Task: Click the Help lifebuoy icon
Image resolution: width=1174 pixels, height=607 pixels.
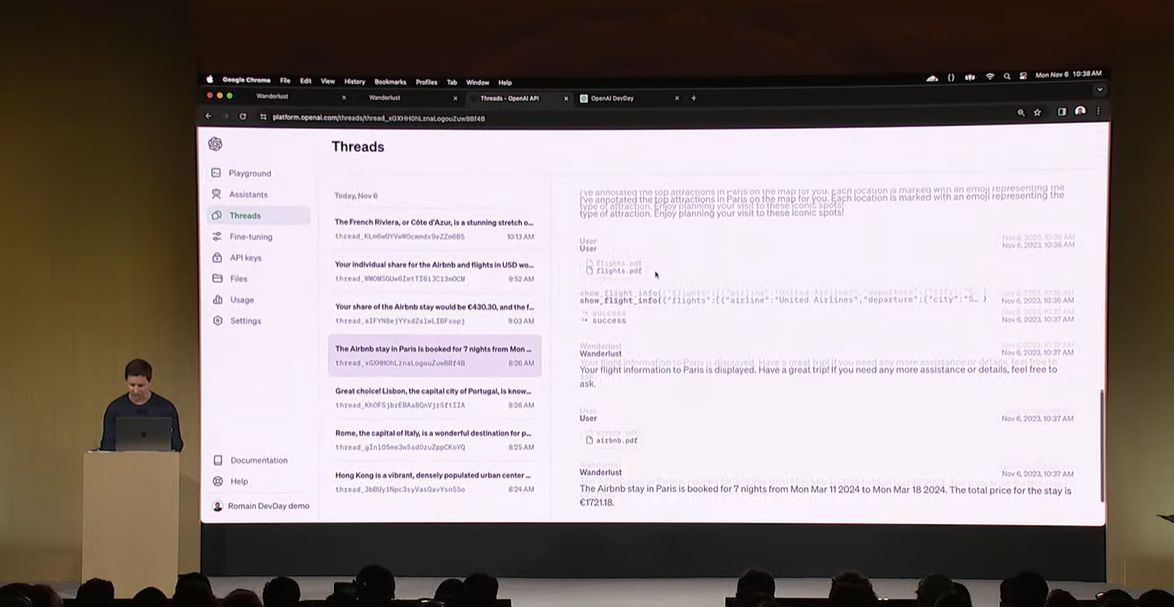Action: tap(218, 481)
